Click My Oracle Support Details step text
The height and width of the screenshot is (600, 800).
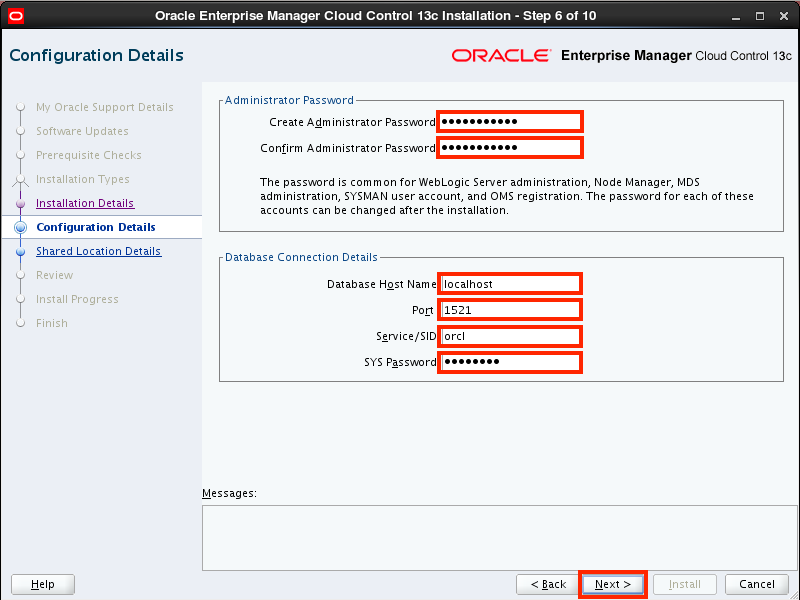pyautogui.click(x=105, y=107)
